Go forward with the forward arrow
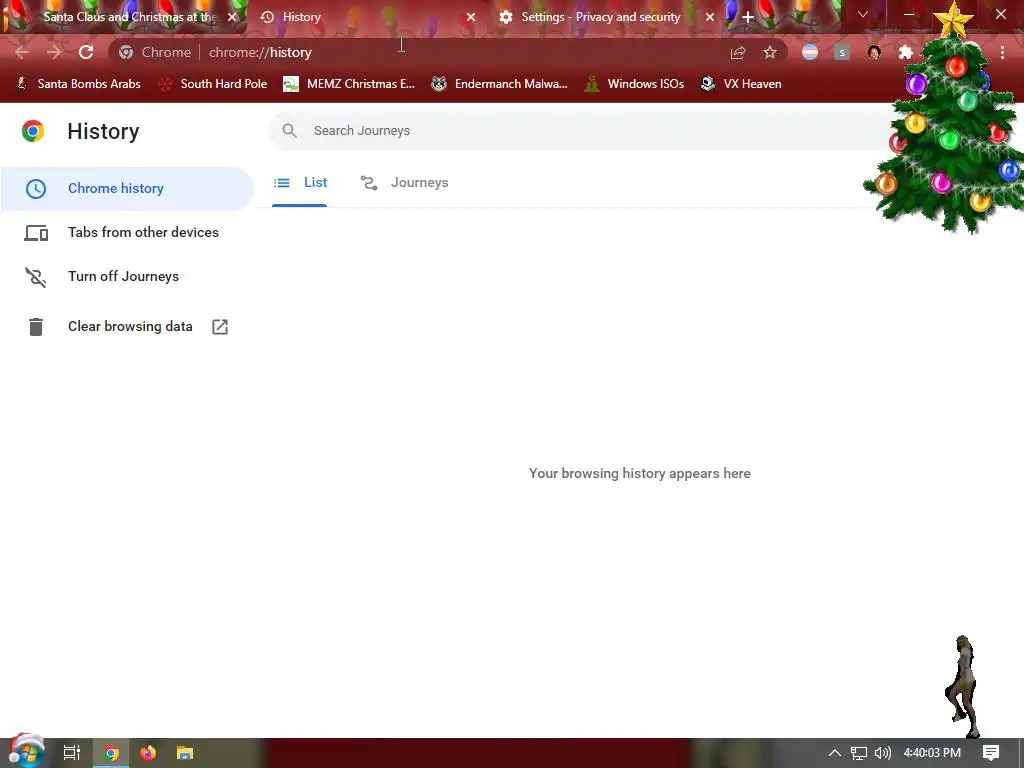 (54, 52)
